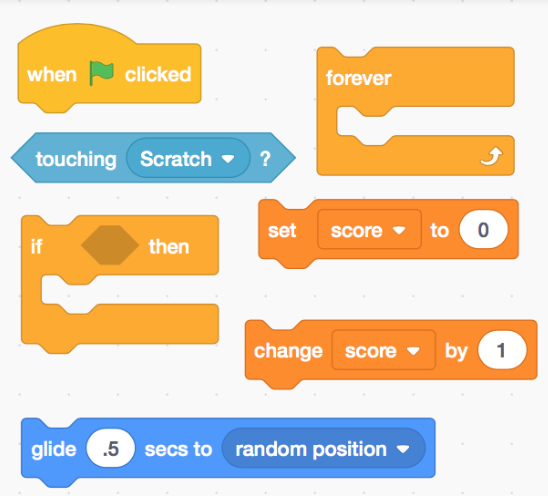
Task: Open the score dropdown in set block
Action: [x=369, y=230]
